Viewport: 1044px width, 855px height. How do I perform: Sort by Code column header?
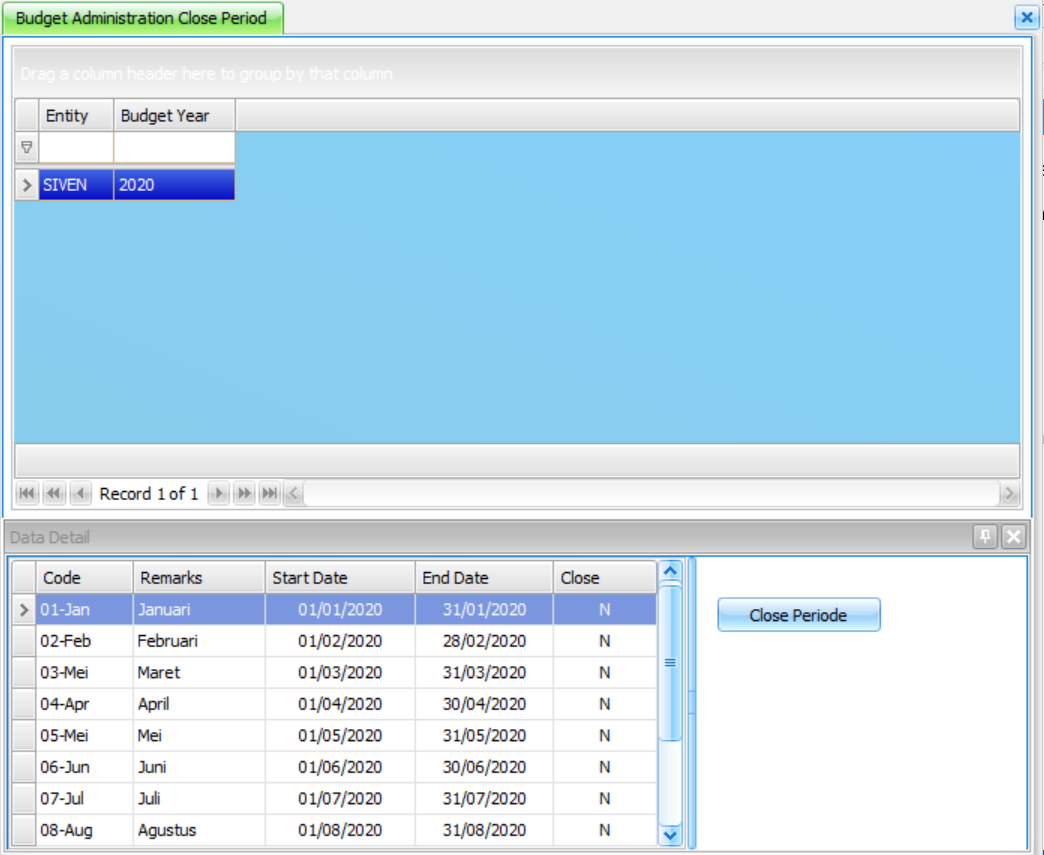tap(85, 577)
